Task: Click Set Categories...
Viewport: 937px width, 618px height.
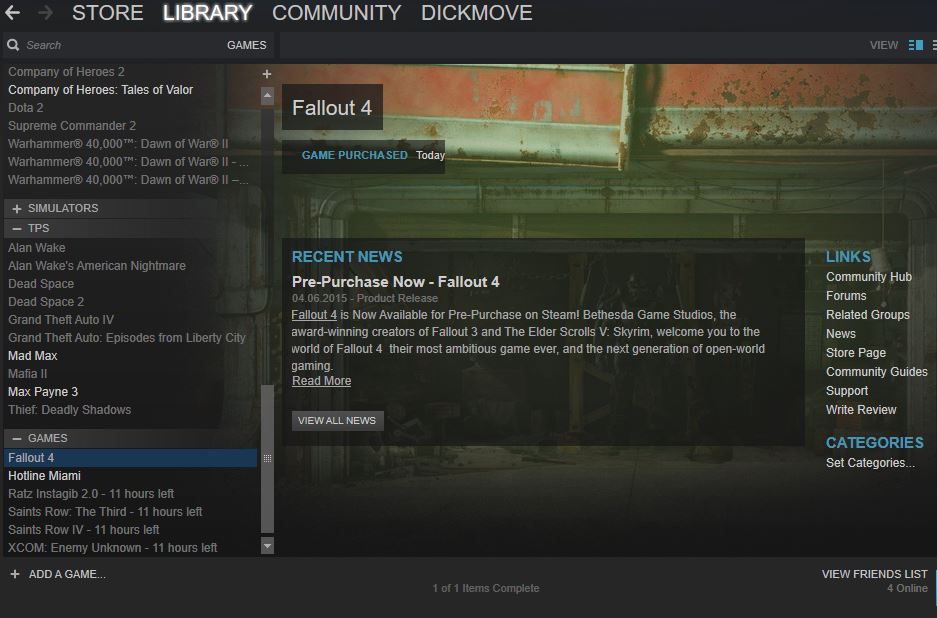Action: [x=870, y=463]
